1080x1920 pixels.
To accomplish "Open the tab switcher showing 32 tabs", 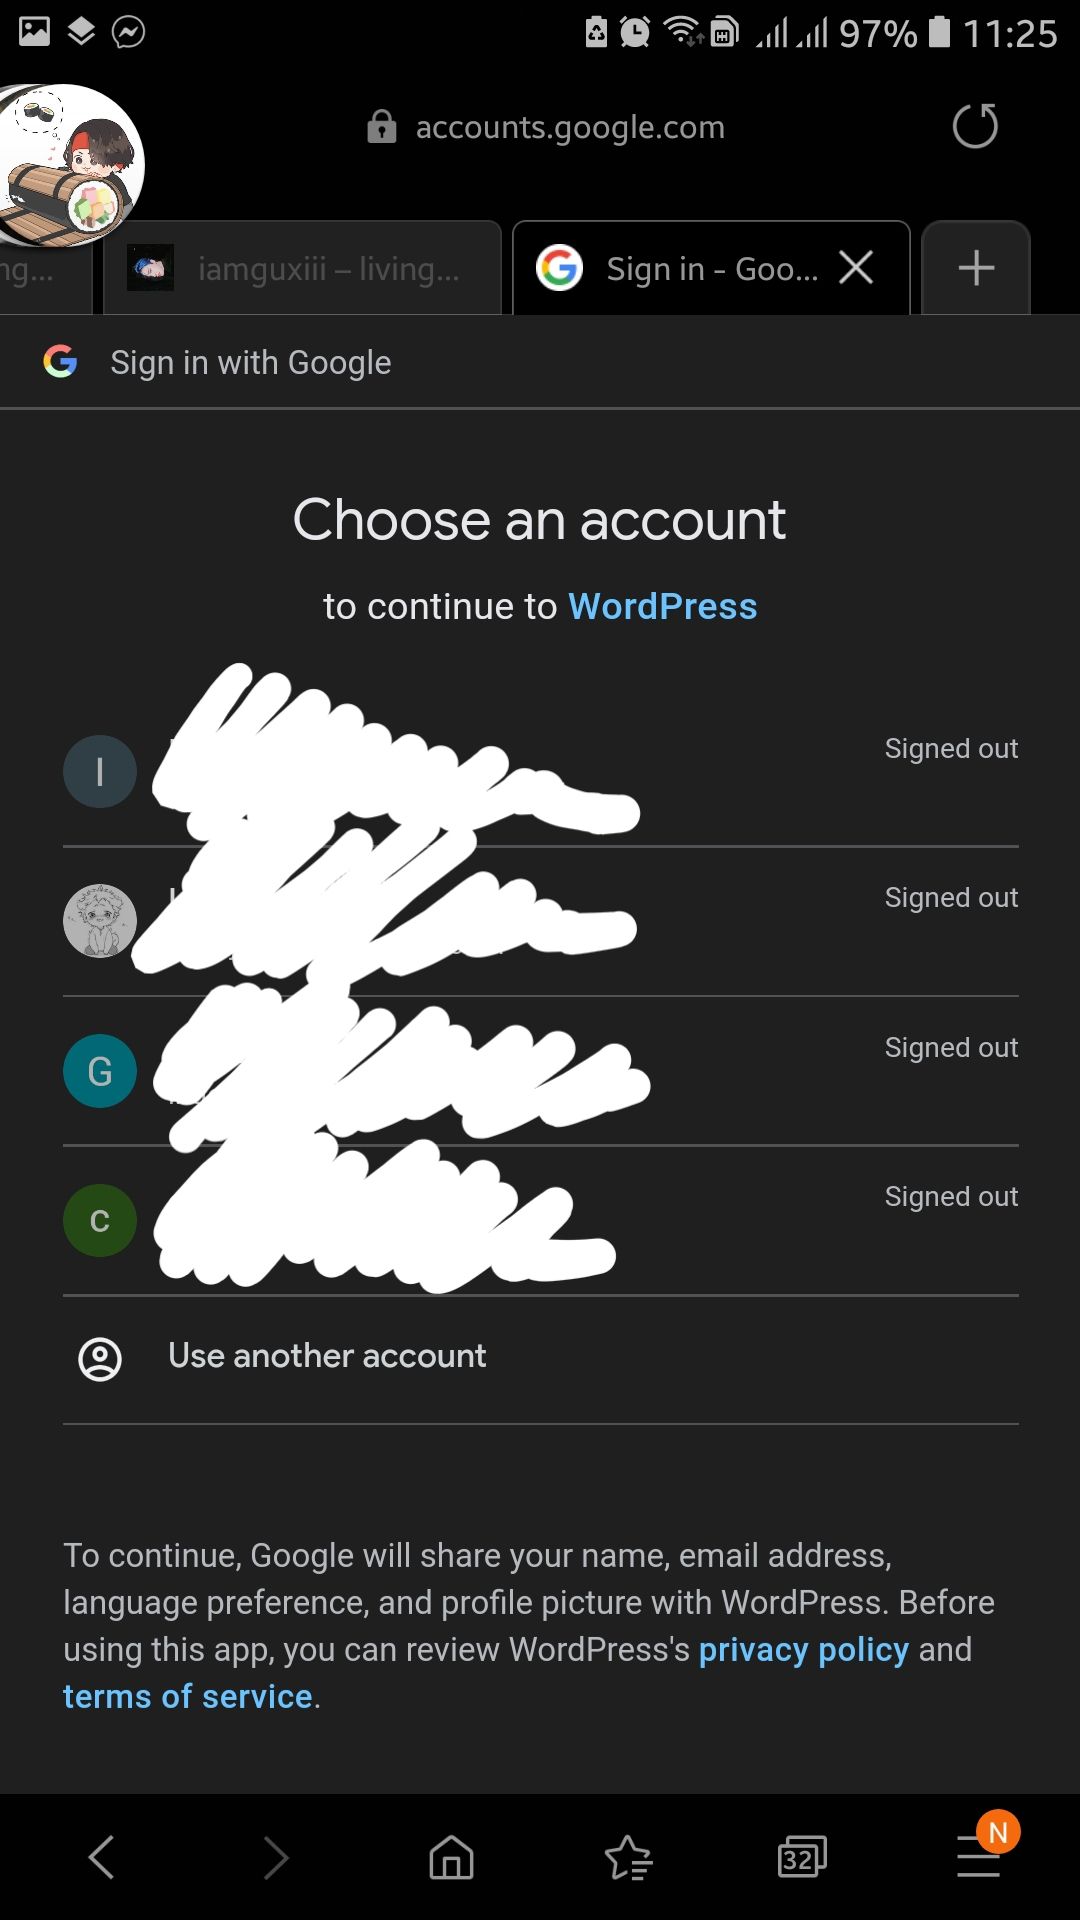I will tap(802, 1858).
